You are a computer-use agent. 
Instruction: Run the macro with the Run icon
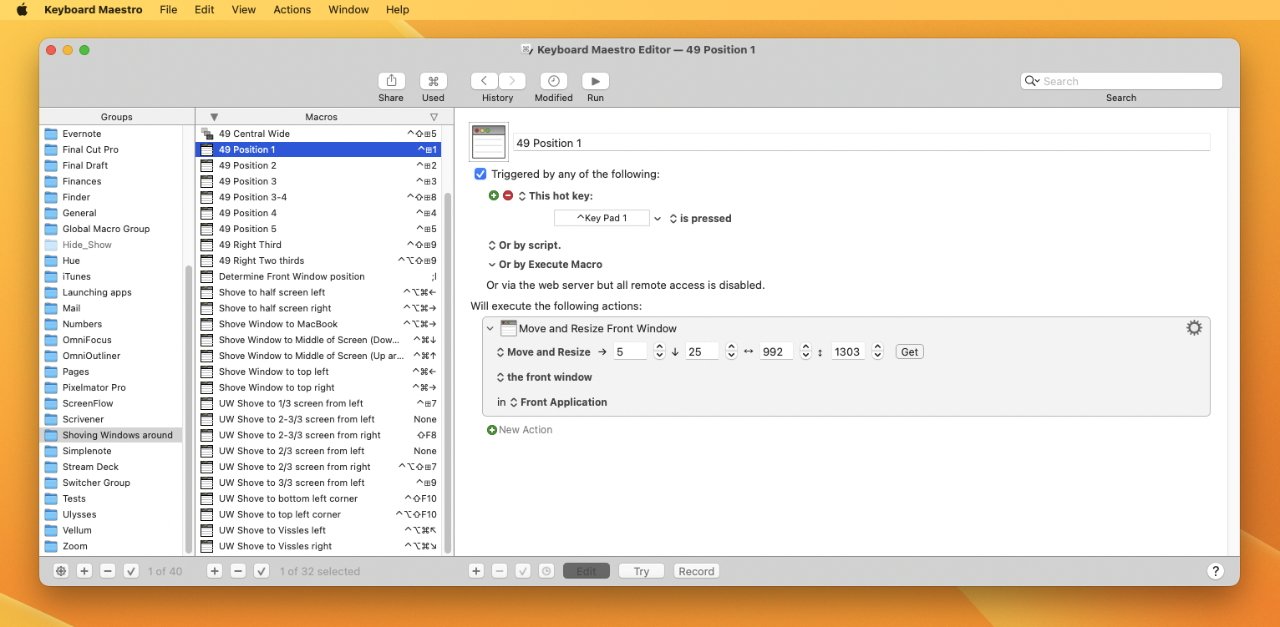tap(595, 81)
